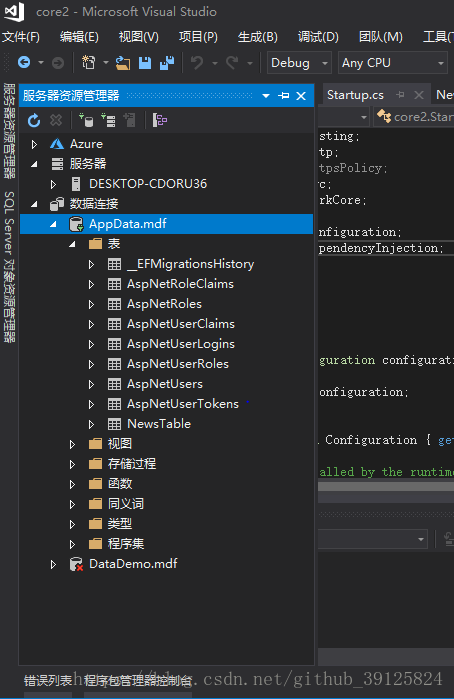454x699 pixels.
Task: Click the Redo arrow icon
Action: click(x=232, y=63)
